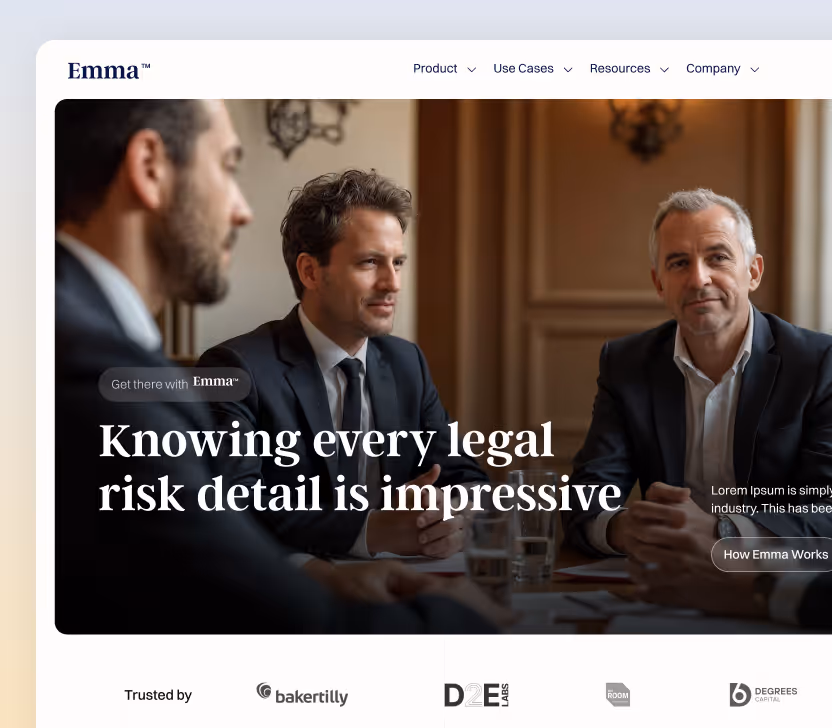Expand the chevron next to Resources
832x728 pixels.
coord(664,70)
